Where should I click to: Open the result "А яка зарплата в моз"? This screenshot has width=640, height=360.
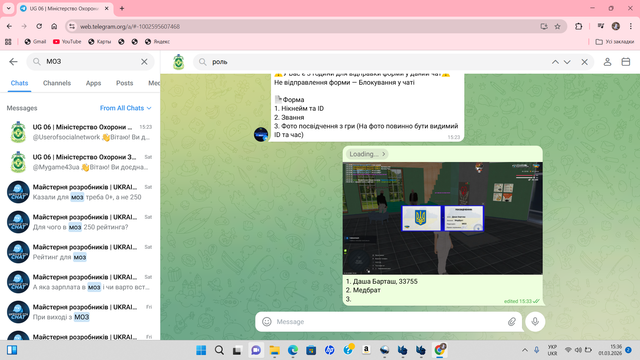click(80, 282)
